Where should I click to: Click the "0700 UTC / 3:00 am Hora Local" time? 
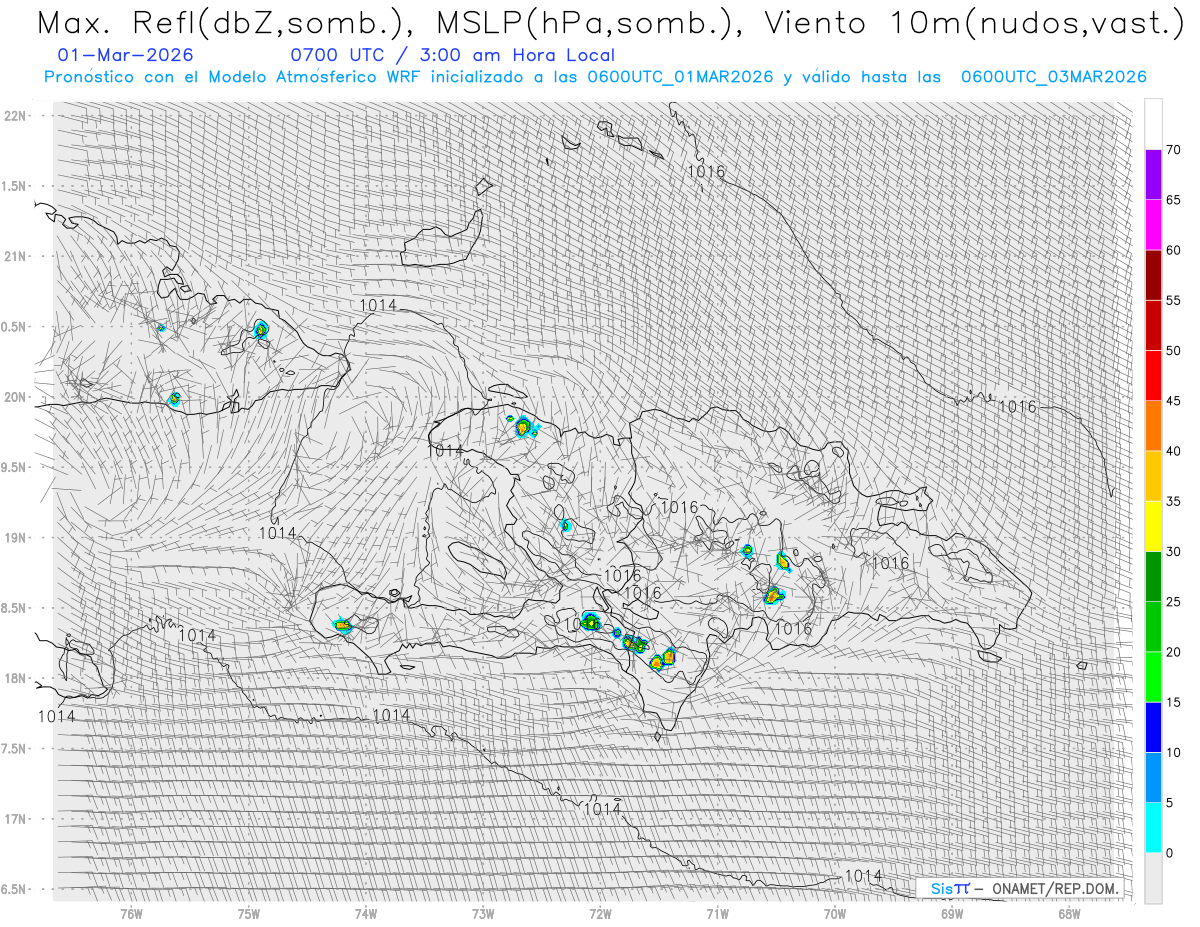coord(453,55)
